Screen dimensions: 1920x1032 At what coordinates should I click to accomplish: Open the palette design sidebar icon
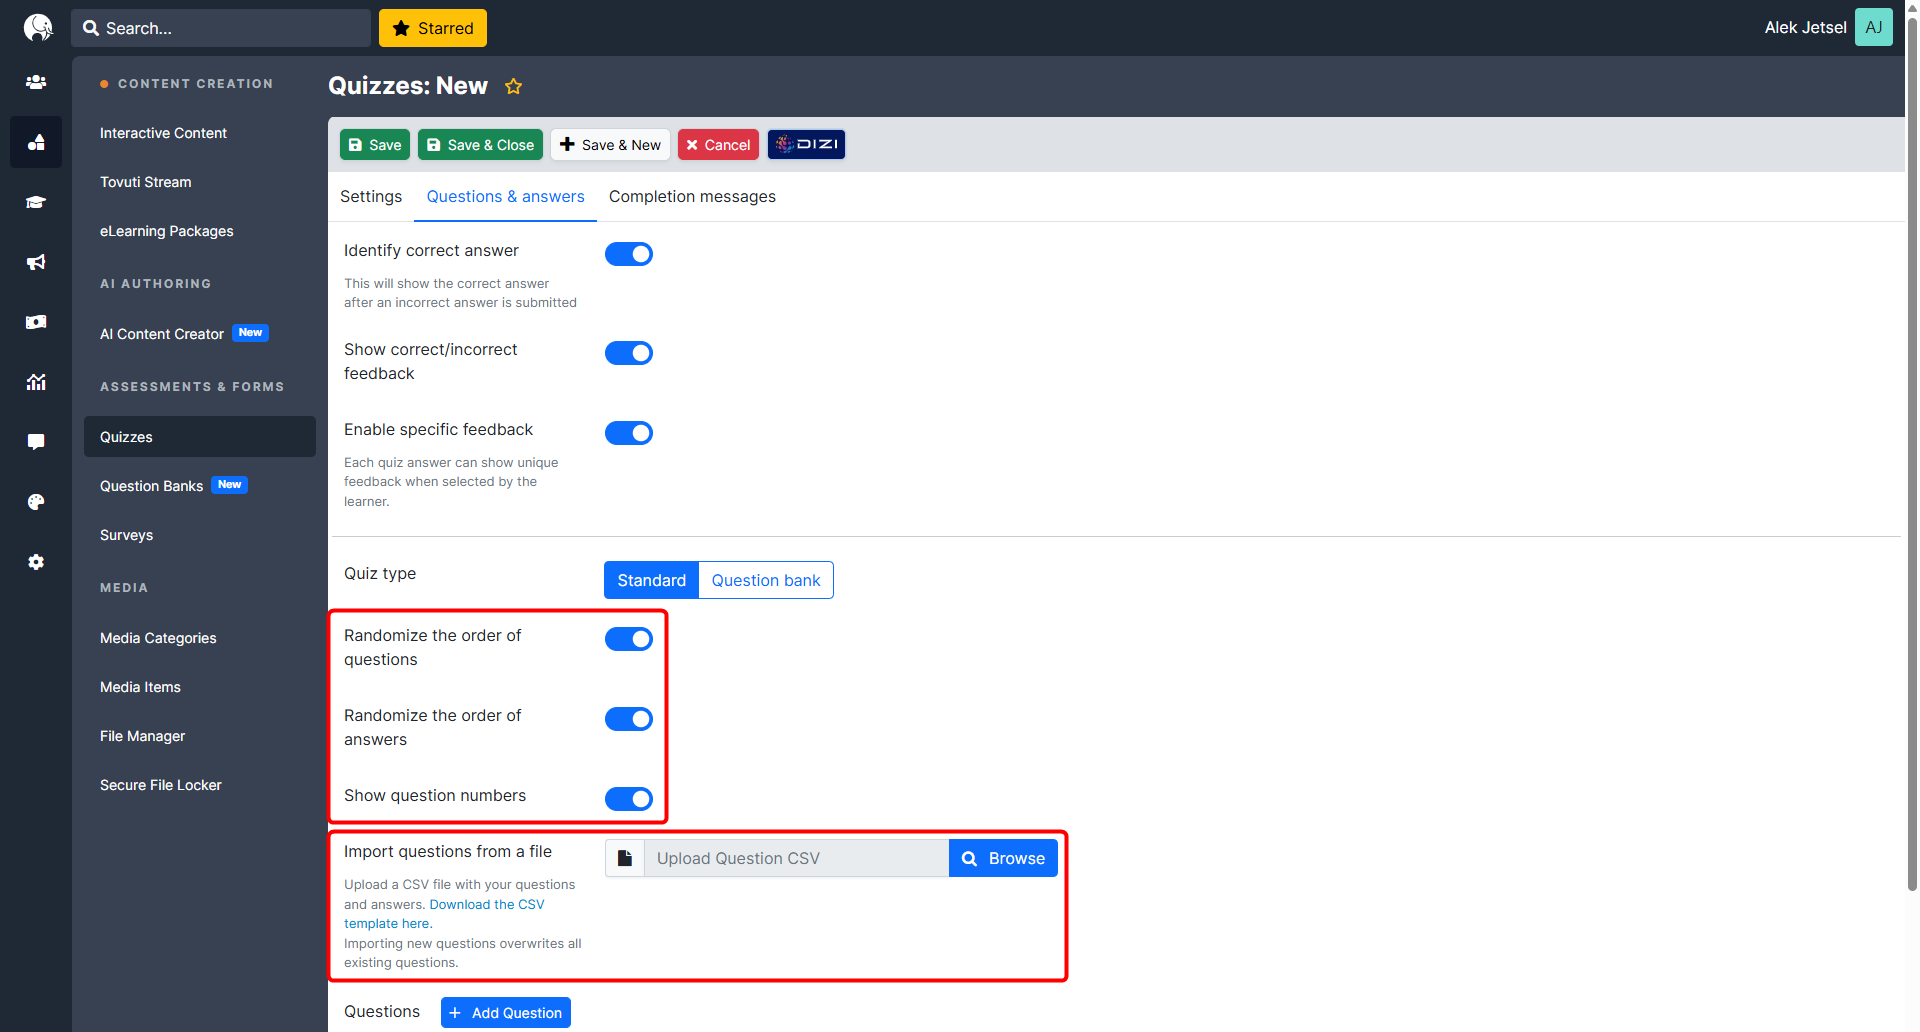point(36,502)
